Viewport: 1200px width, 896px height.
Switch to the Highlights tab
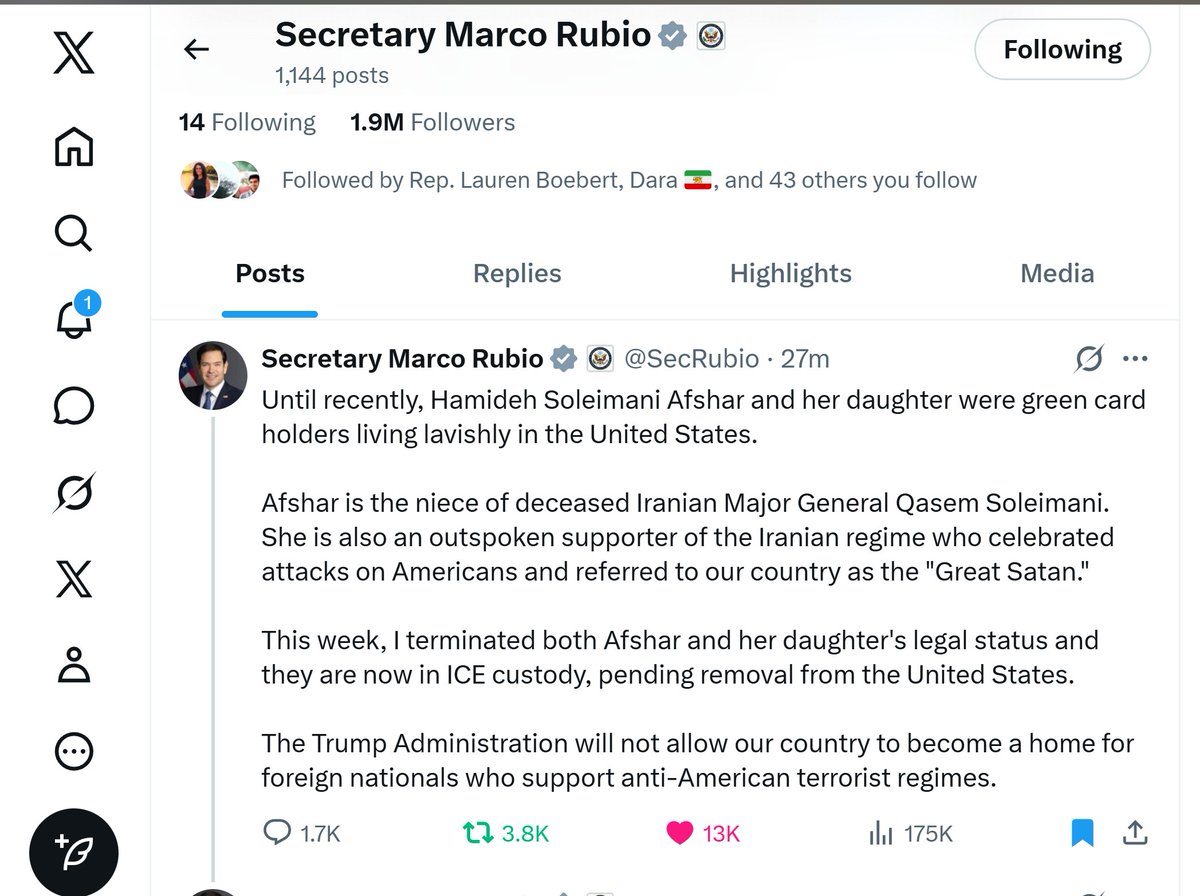pos(791,274)
